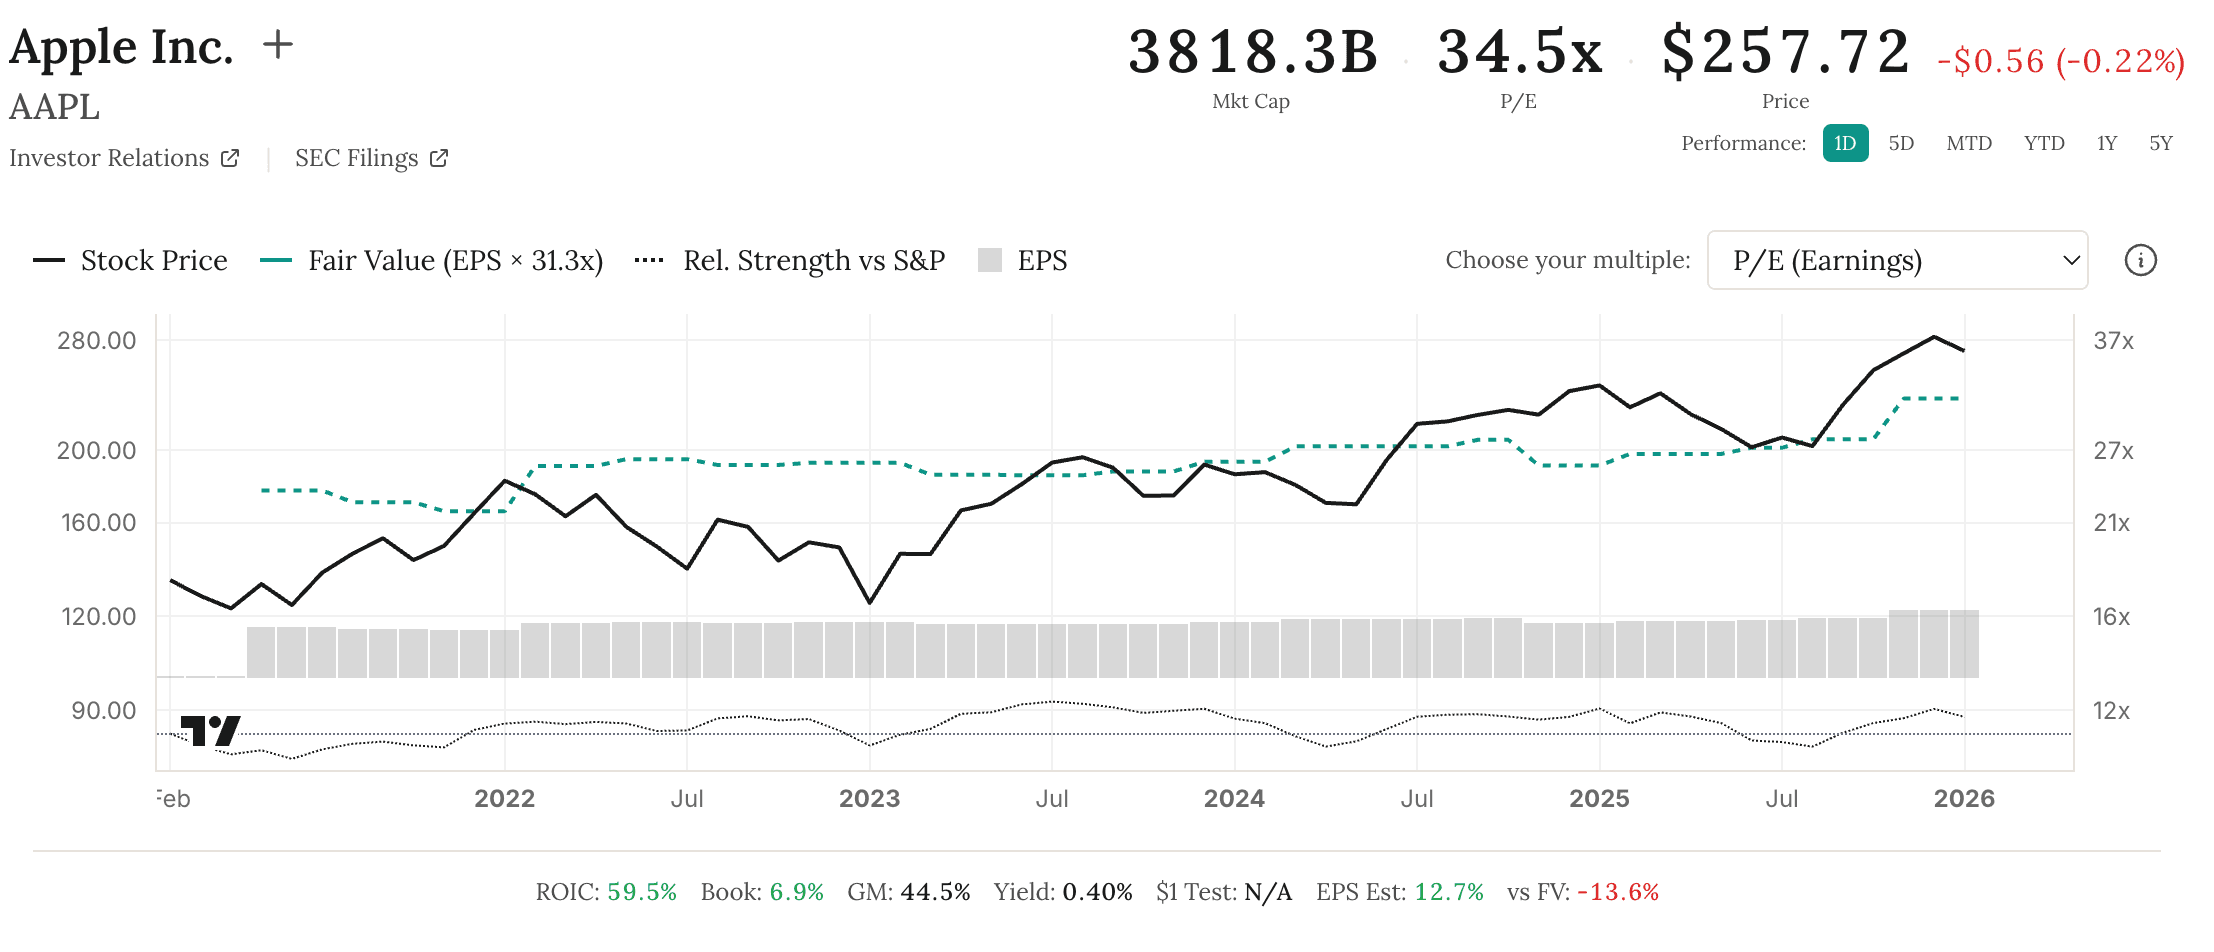The width and height of the screenshot is (2214, 952).
Task: Toggle the Rel. Strength vs S&P series
Action: [812, 260]
